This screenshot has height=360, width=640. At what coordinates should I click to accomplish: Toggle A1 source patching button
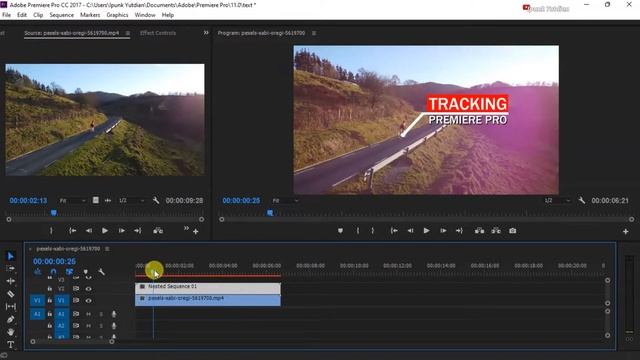37,314
